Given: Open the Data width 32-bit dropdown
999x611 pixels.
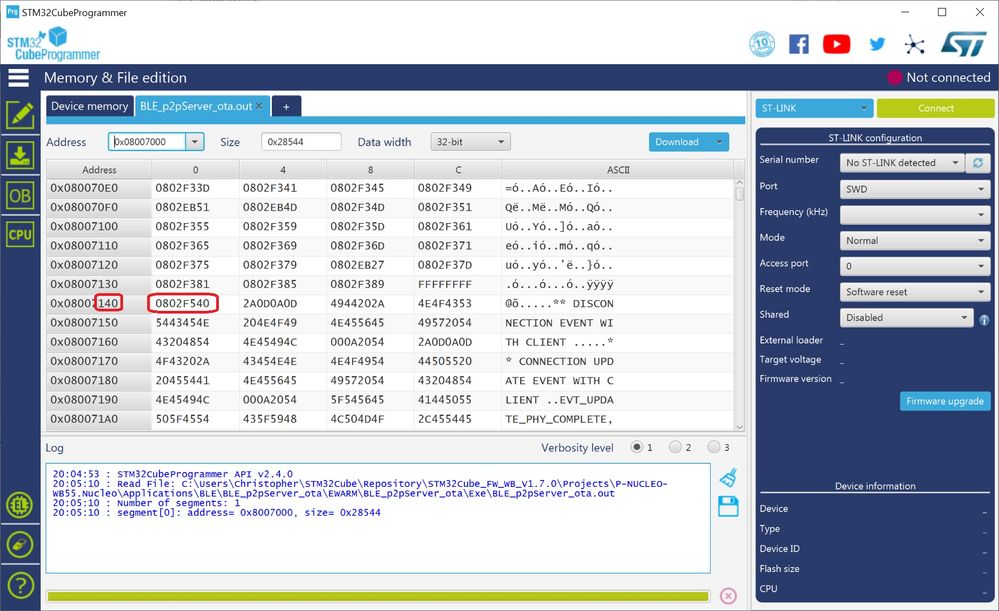Looking at the screenshot, I should [x=471, y=142].
